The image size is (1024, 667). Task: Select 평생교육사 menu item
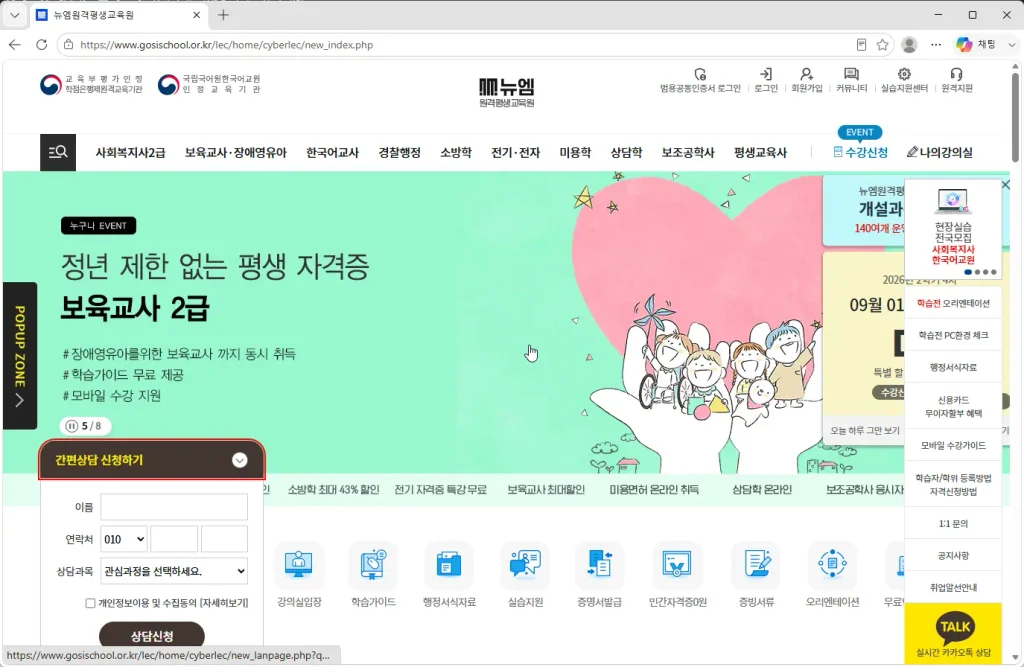coord(760,153)
